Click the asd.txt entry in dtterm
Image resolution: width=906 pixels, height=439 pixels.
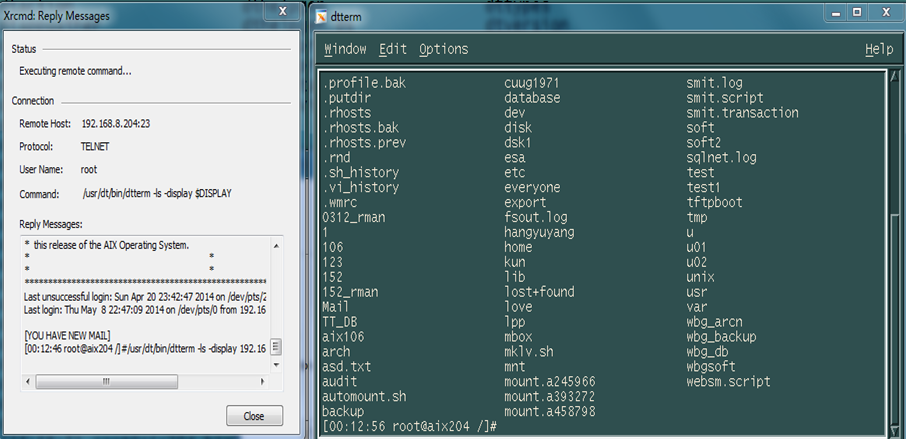click(347, 367)
